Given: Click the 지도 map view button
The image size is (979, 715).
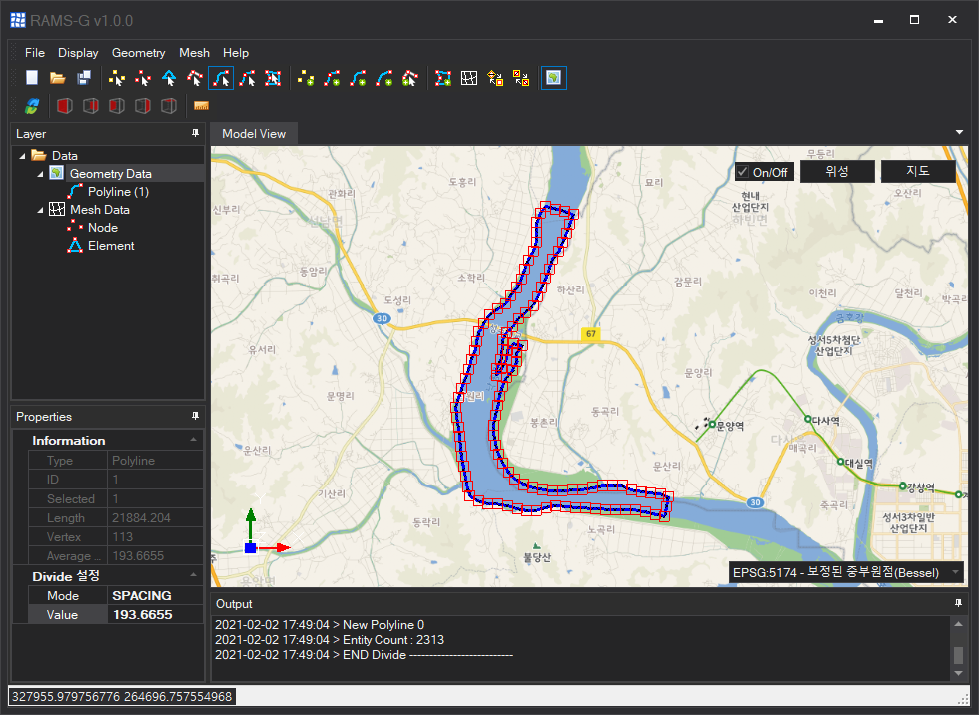Looking at the screenshot, I should point(917,171).
